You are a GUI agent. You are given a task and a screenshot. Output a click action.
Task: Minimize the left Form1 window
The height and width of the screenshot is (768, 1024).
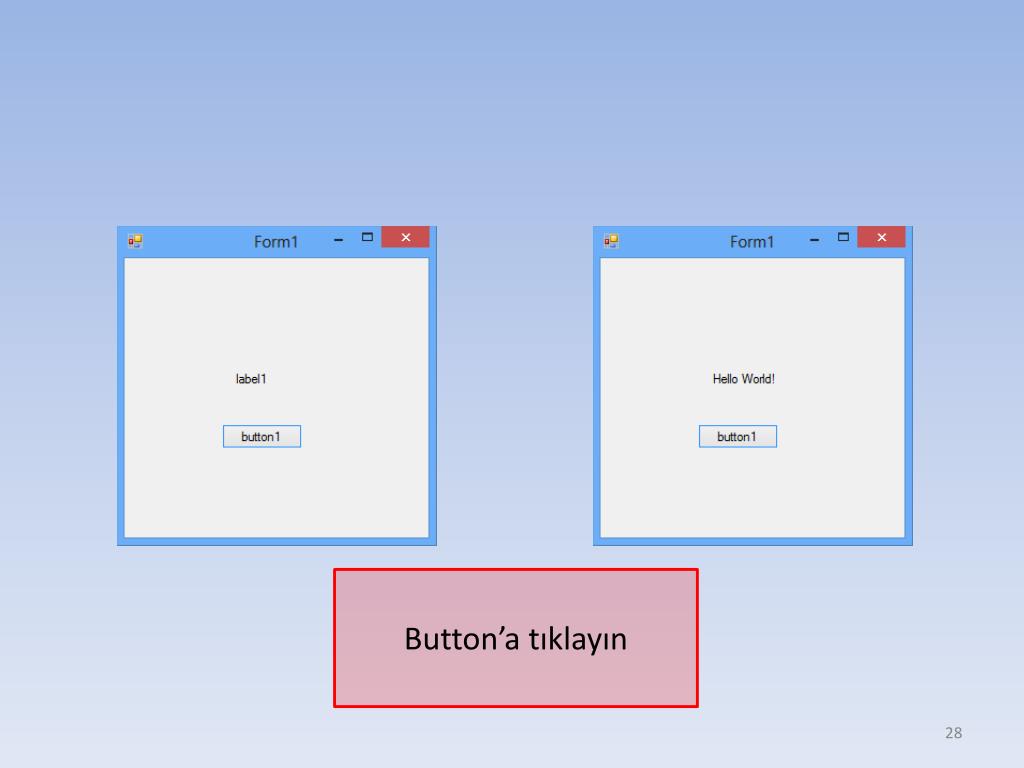pyautogui.click(x=338, y=240)
